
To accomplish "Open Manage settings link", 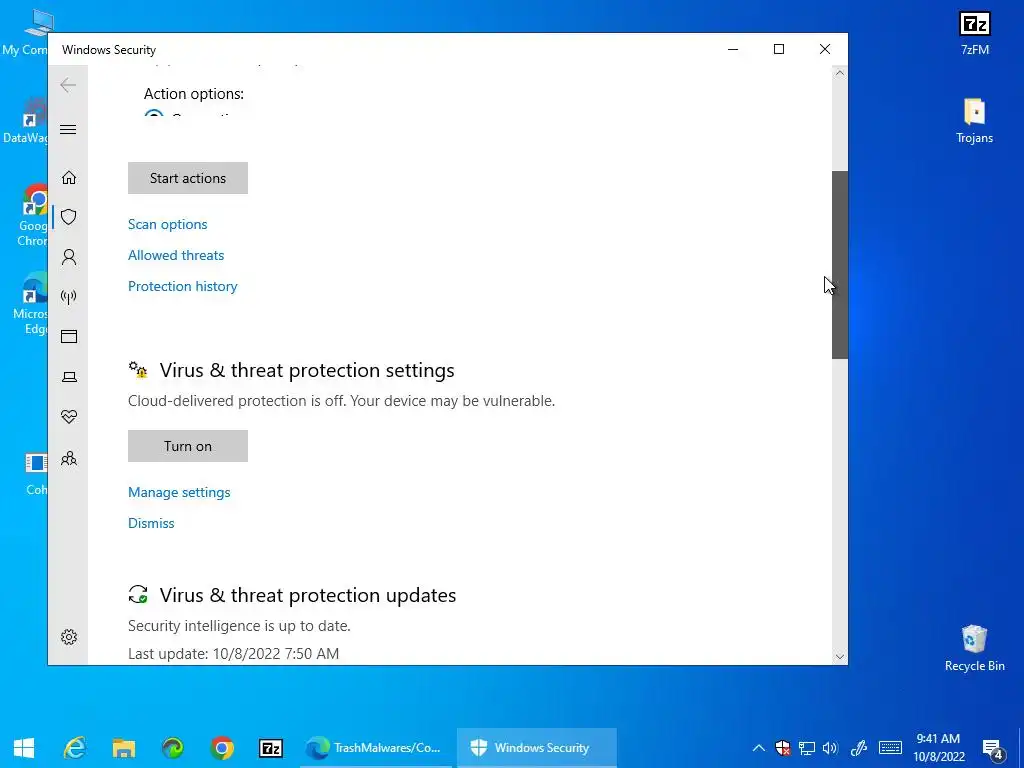I will [x=179, y=492].
